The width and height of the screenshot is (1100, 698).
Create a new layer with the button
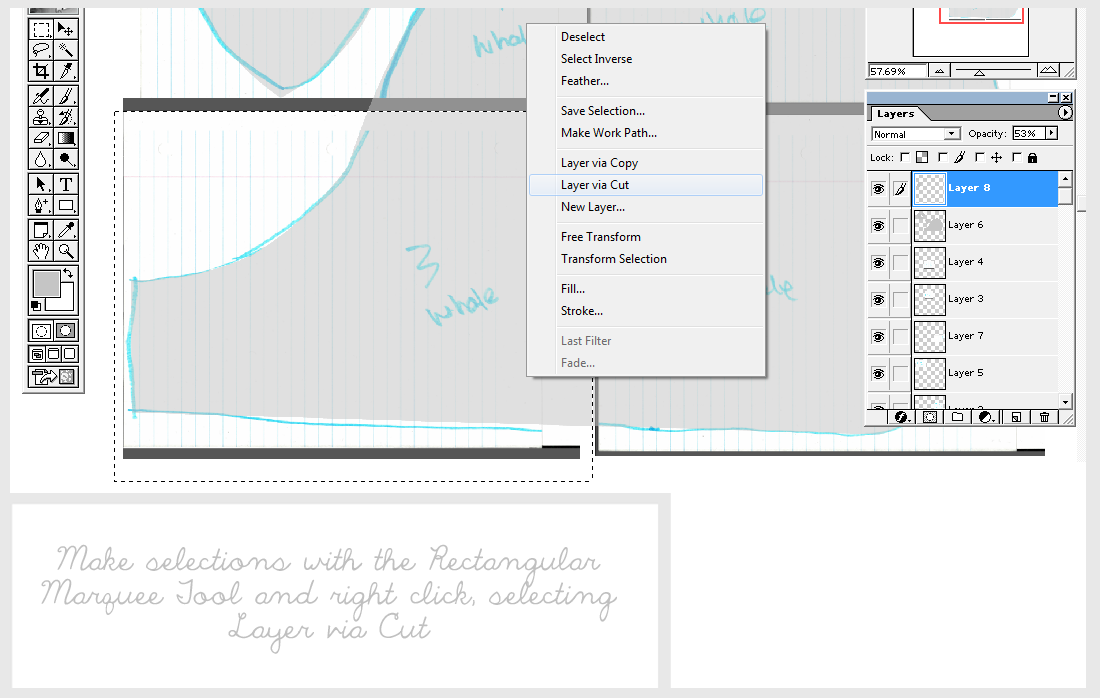[x=1016, y=416]
